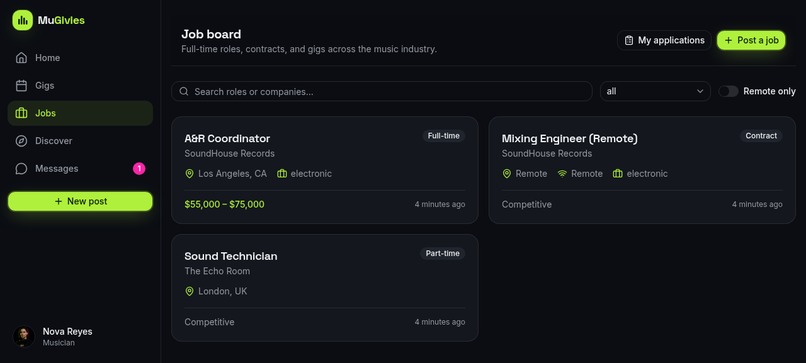
Task: Open the Mixing Engineer (Remote) listing
Action: [570, 139]
